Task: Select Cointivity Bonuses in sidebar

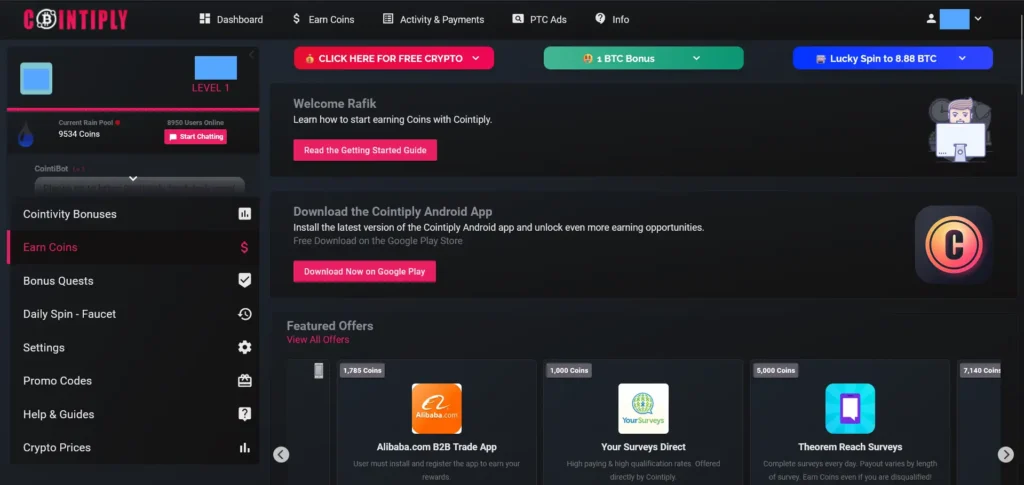Action: point(133,213)
